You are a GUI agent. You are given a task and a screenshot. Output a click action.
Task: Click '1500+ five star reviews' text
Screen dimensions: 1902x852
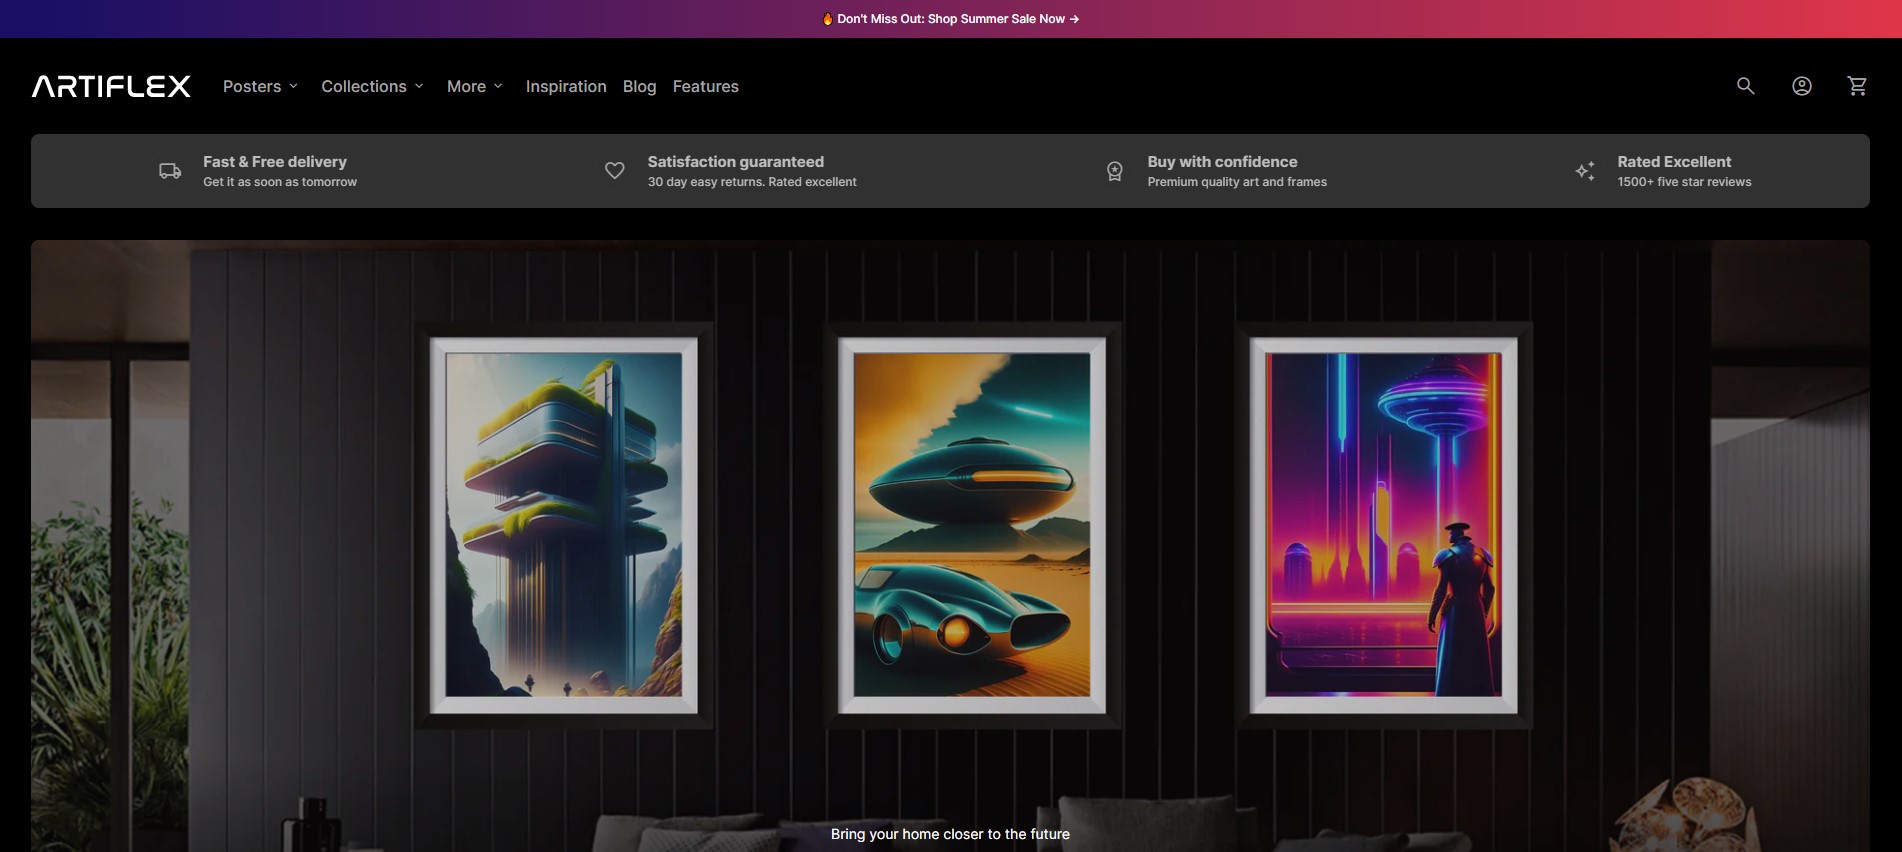pos(1684,182)
